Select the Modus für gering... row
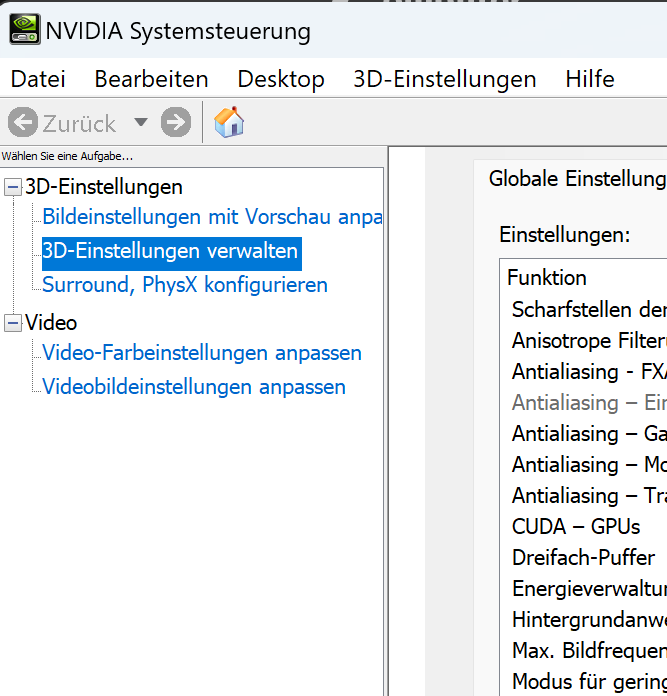Image resolution: width=667 pixels, height=696 pixels. click(x=588, y=682)
